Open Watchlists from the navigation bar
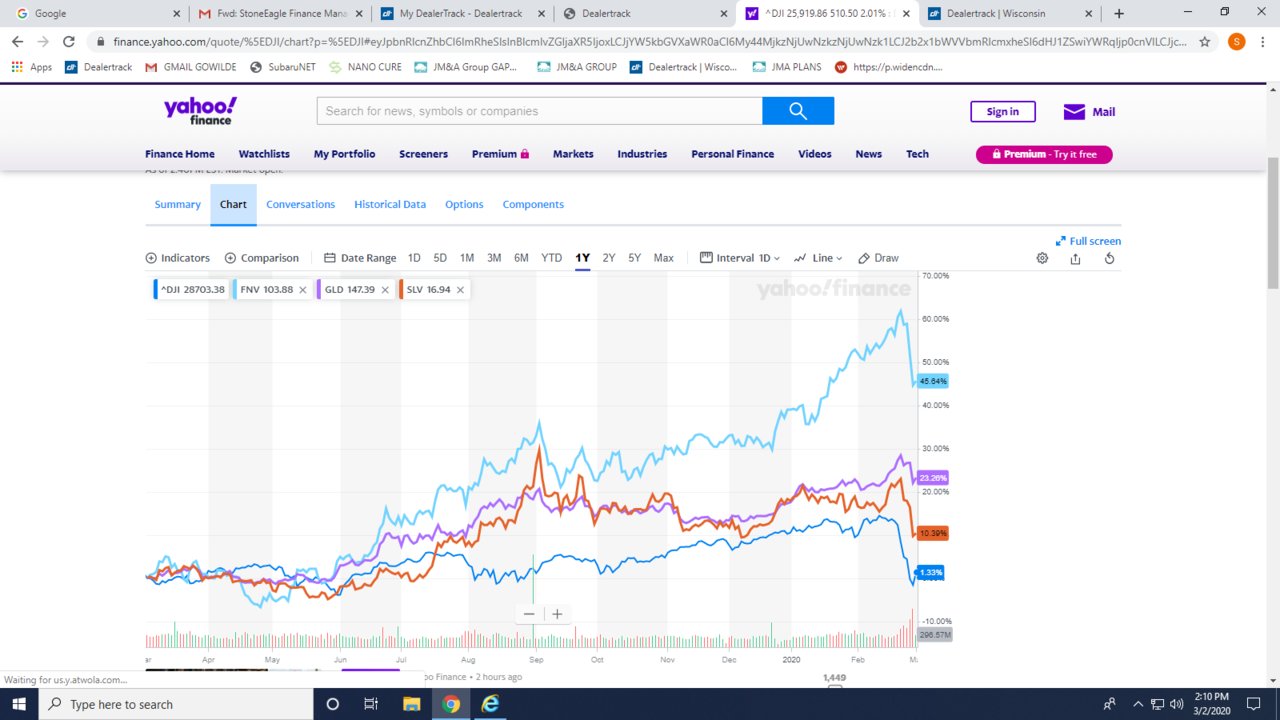 (x=264, y=154)
